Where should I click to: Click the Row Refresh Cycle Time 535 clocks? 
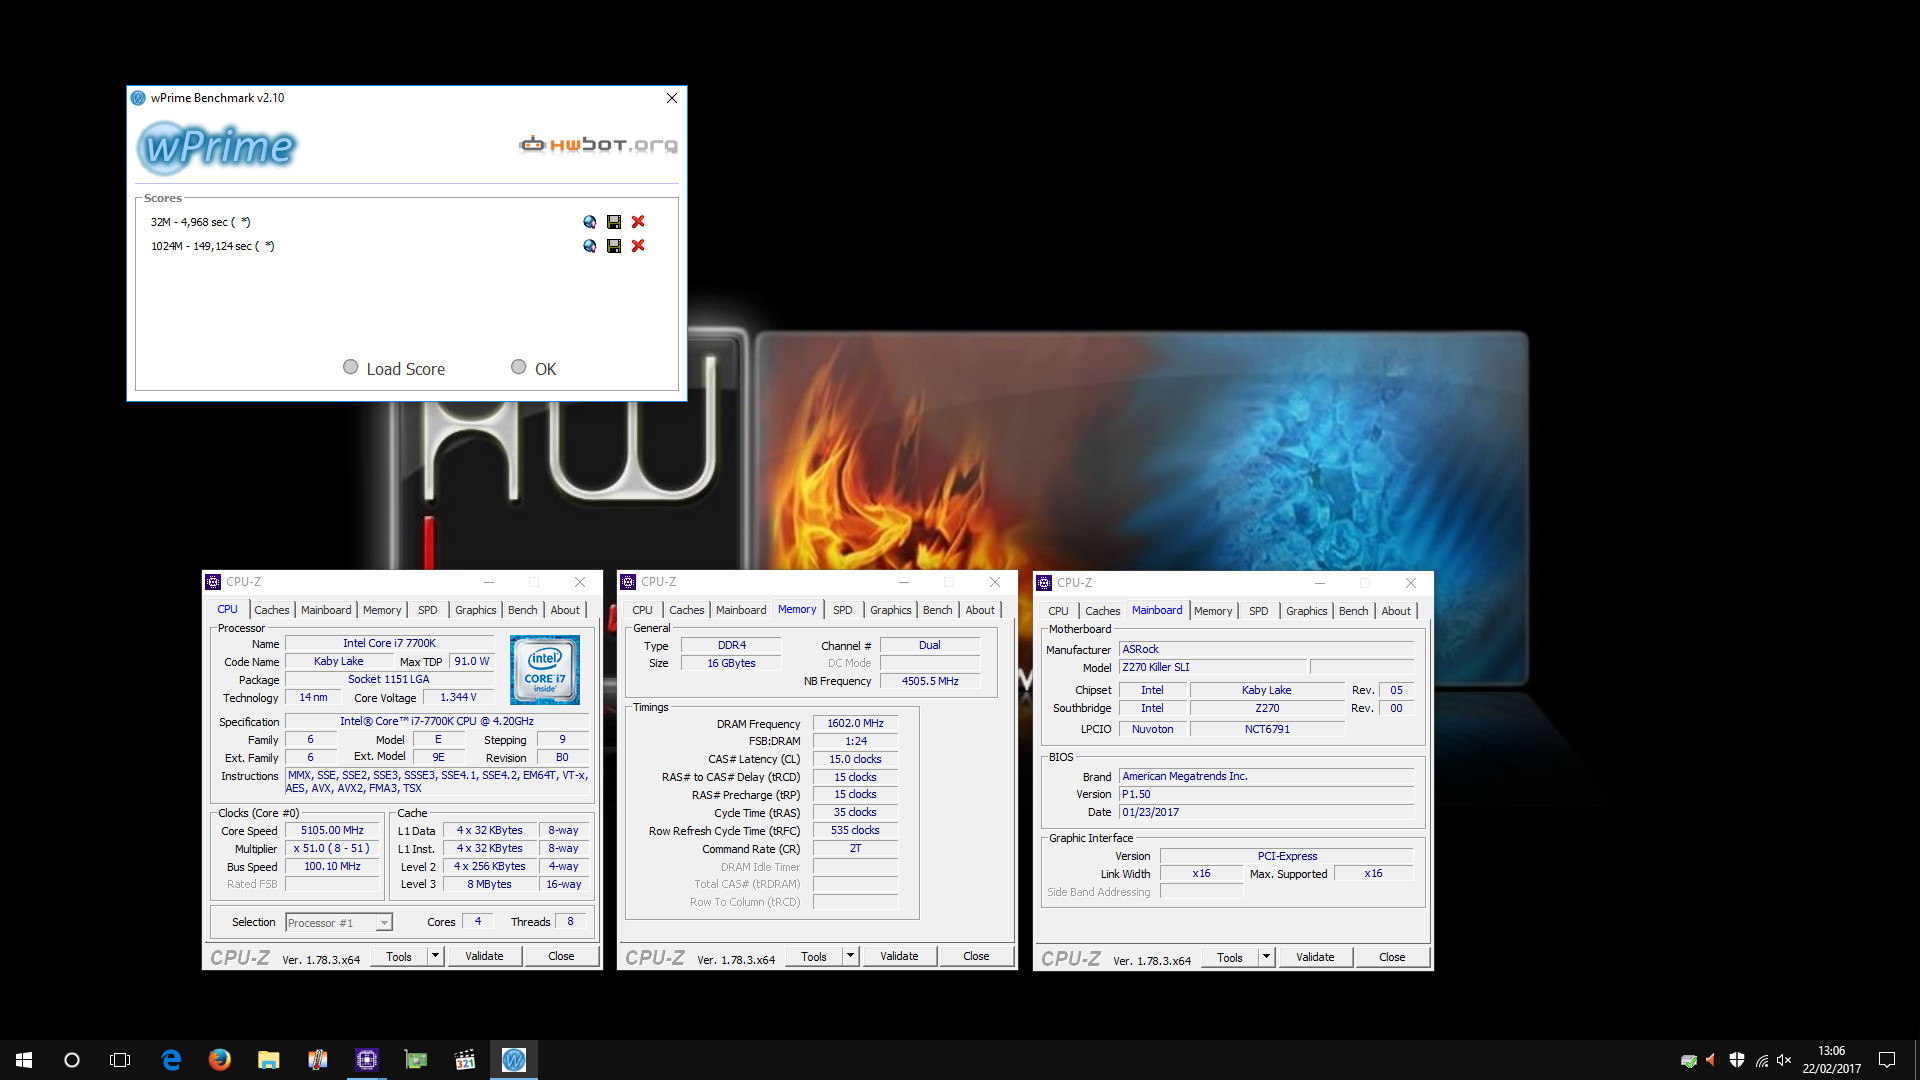855,830
